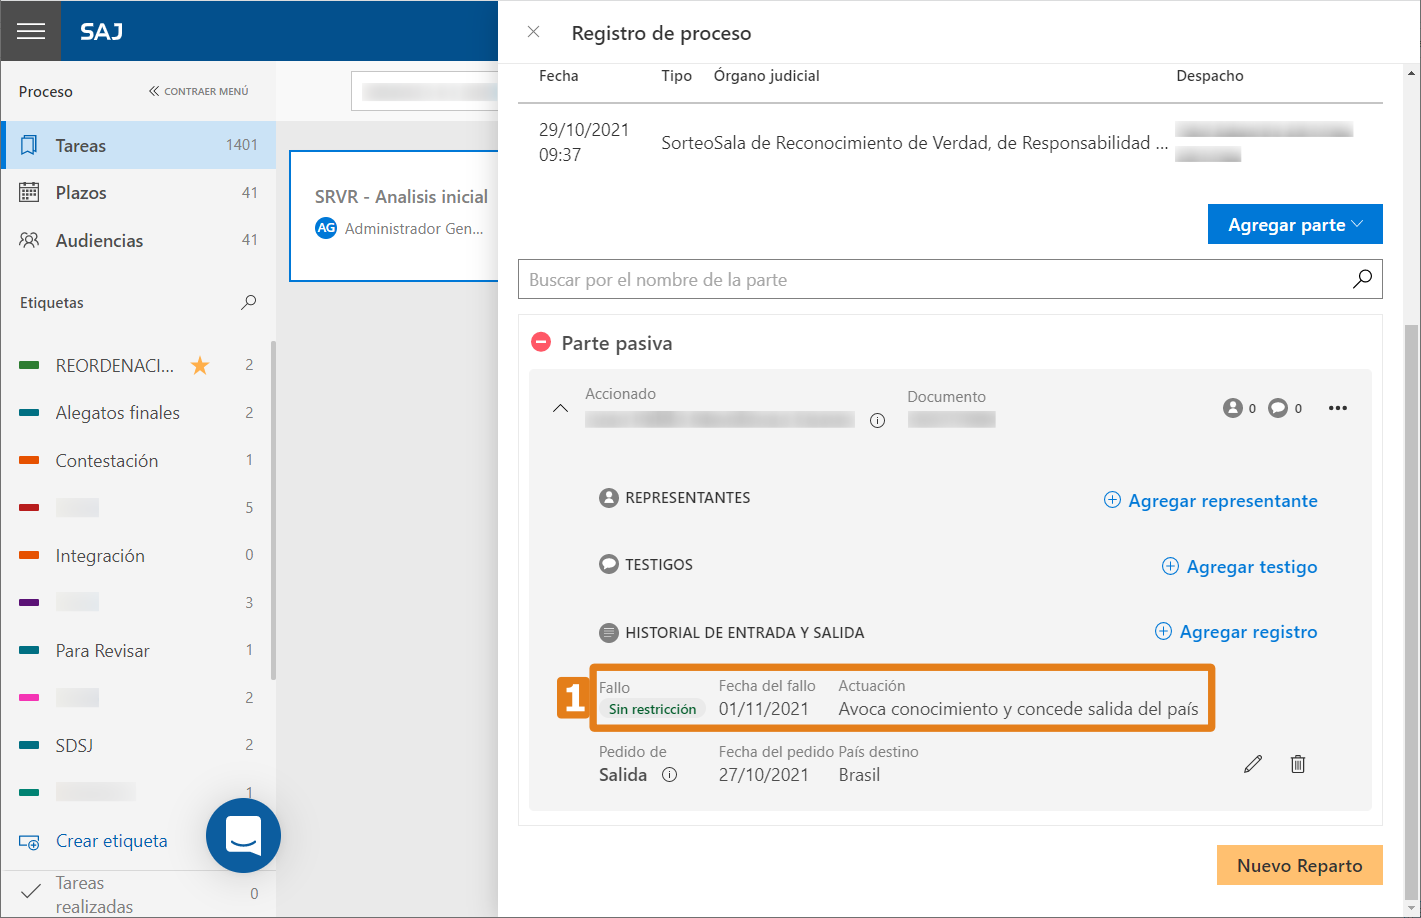Open the SRVR - Analisis inicial card
This screenshot has height=918, width=1421.
[394, 216]
